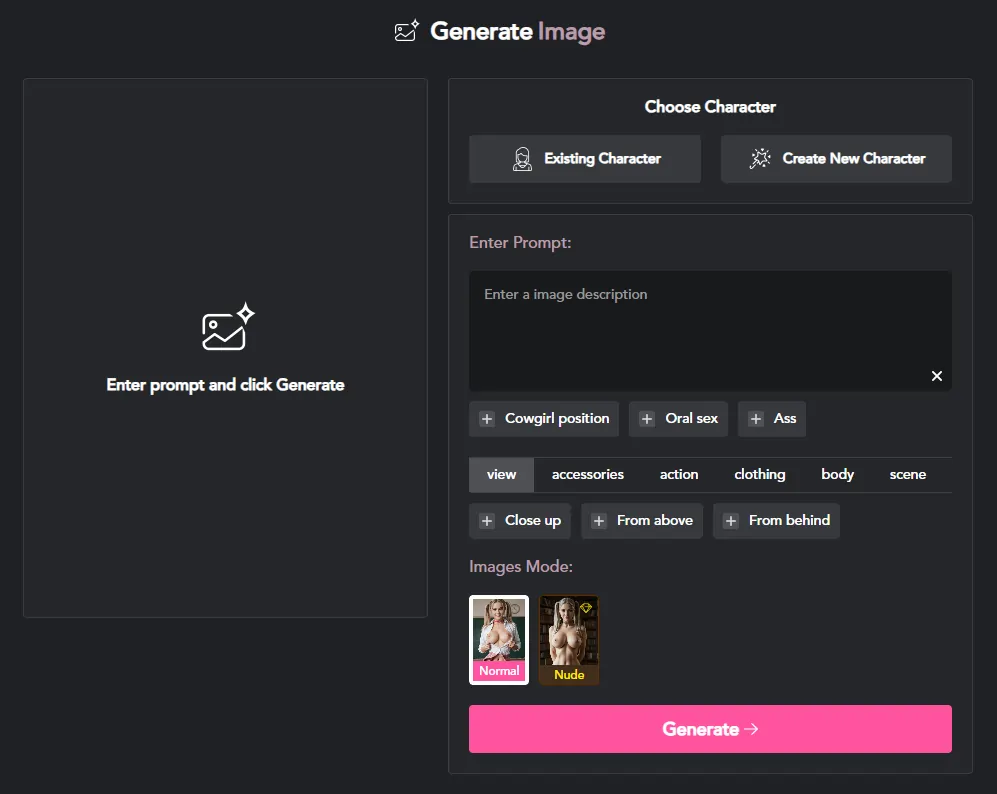Viewport: 997px width, 794px height.
Task: Add the From above view tag
Action: [642, 521]
